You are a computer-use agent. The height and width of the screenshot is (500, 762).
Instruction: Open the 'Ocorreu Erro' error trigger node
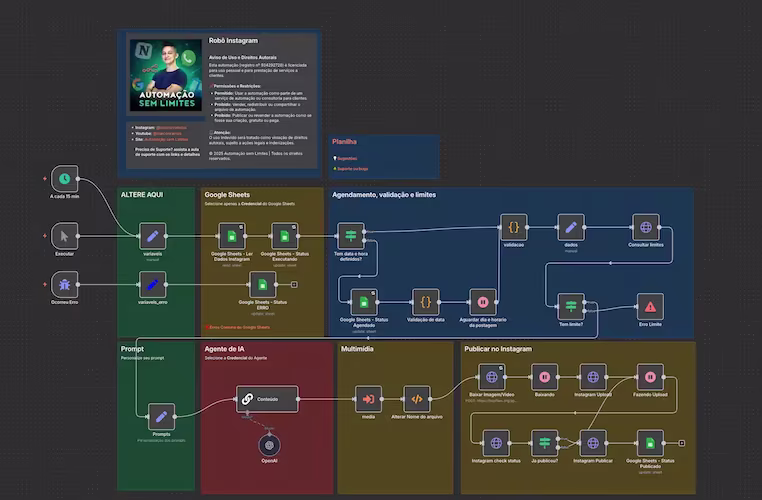64,284
